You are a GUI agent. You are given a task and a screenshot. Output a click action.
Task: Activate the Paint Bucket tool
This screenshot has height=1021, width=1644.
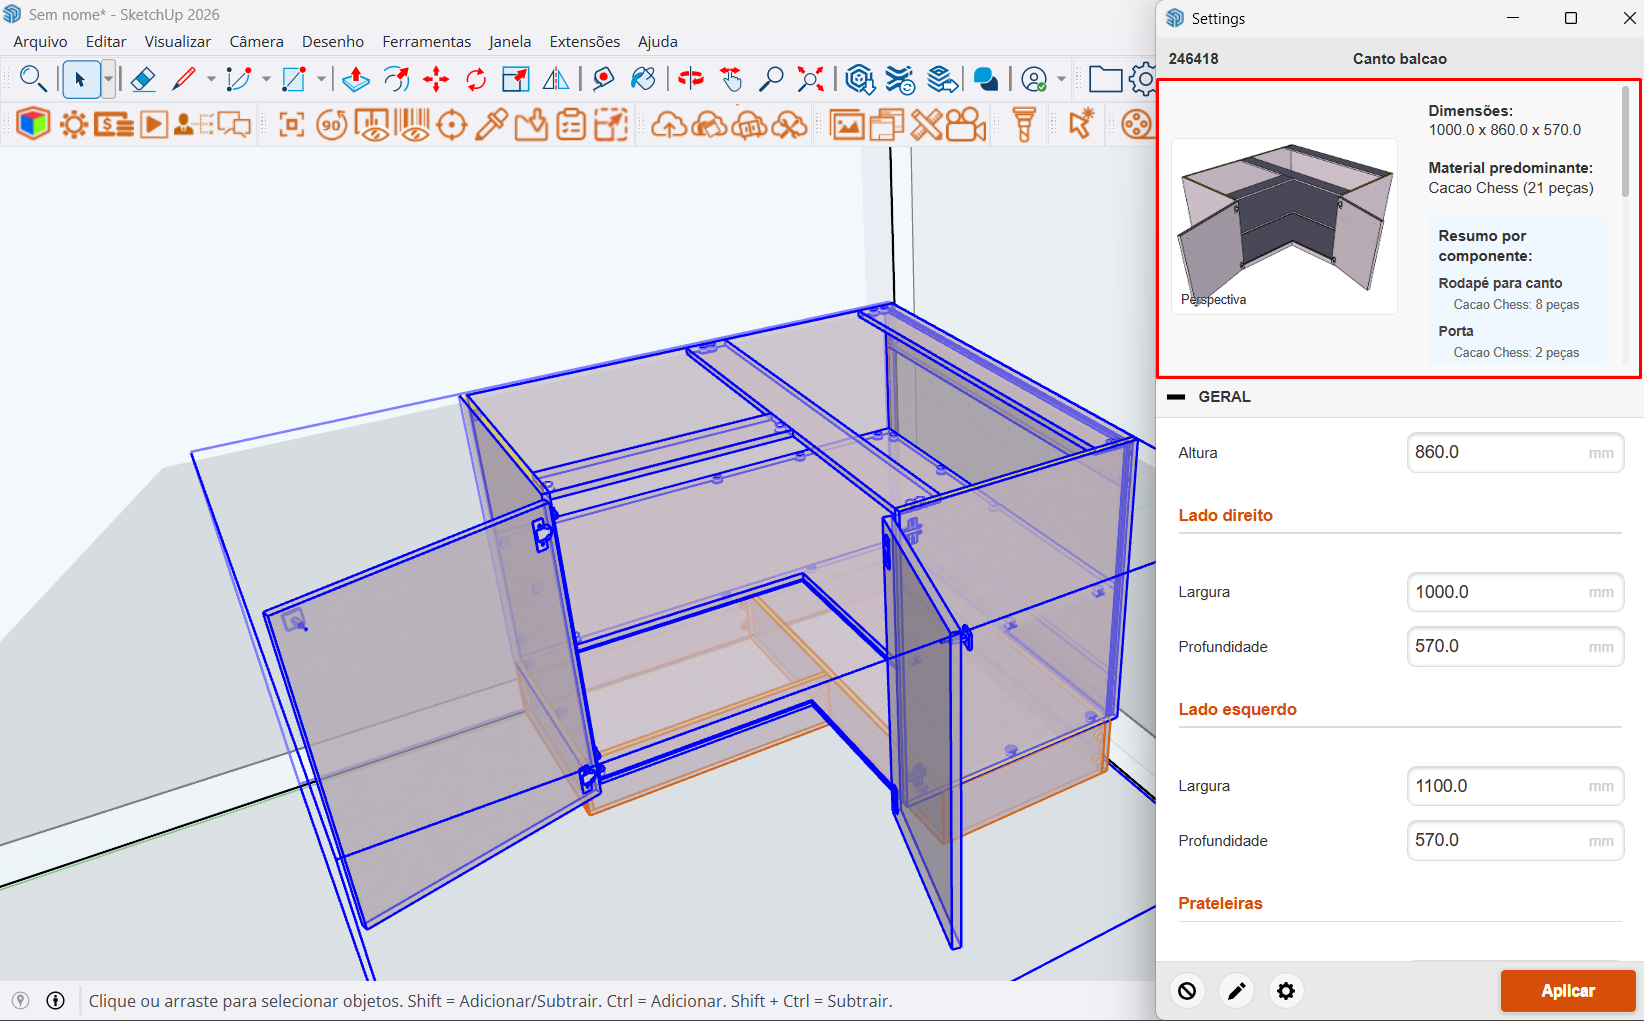643,79
